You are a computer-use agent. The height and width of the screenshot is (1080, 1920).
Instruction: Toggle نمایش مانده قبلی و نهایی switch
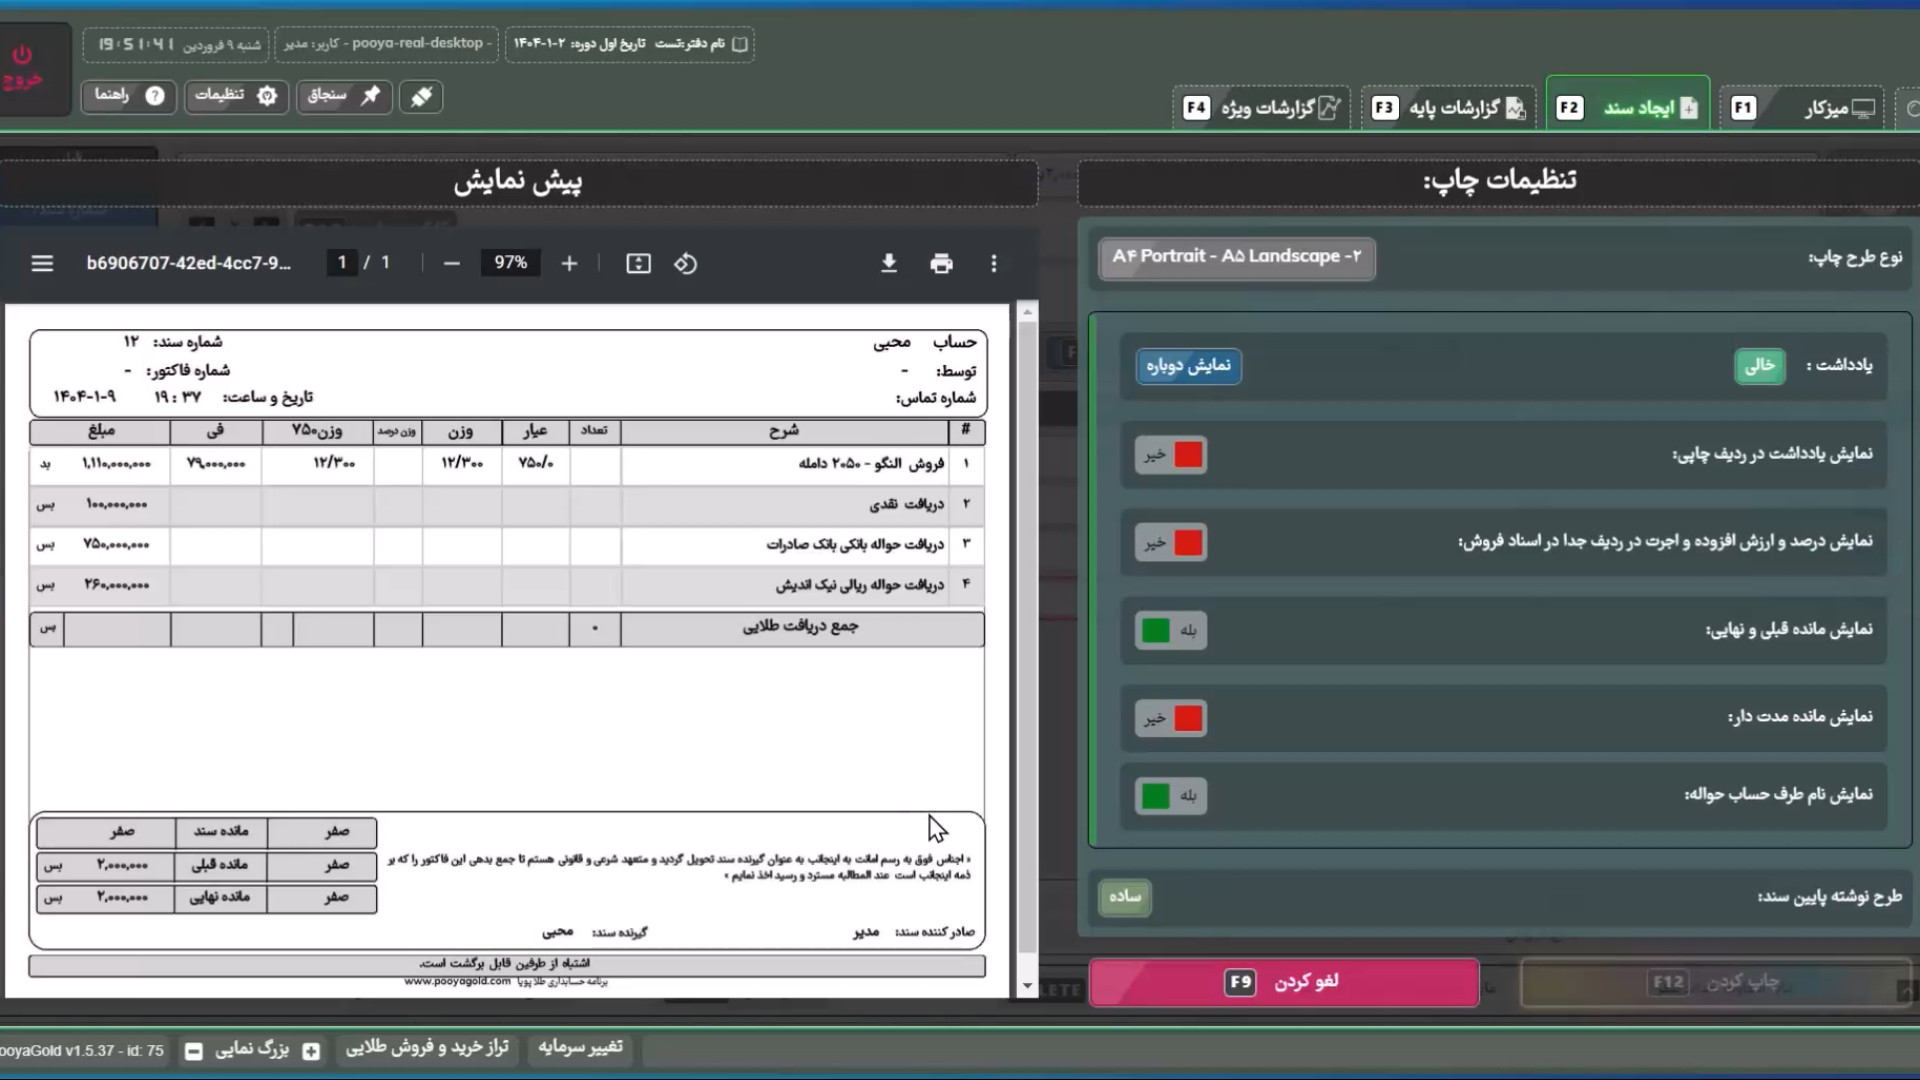1171,630
